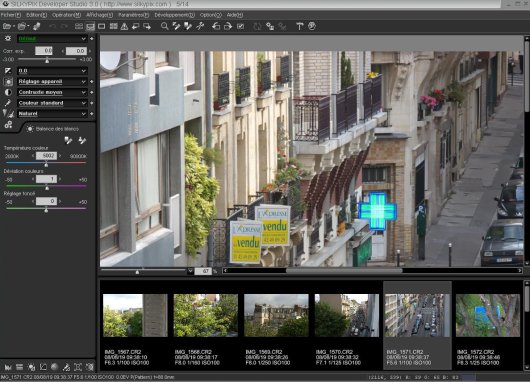Open the Développement menu
Screen dimensions: 530x382
click(174, 15)
